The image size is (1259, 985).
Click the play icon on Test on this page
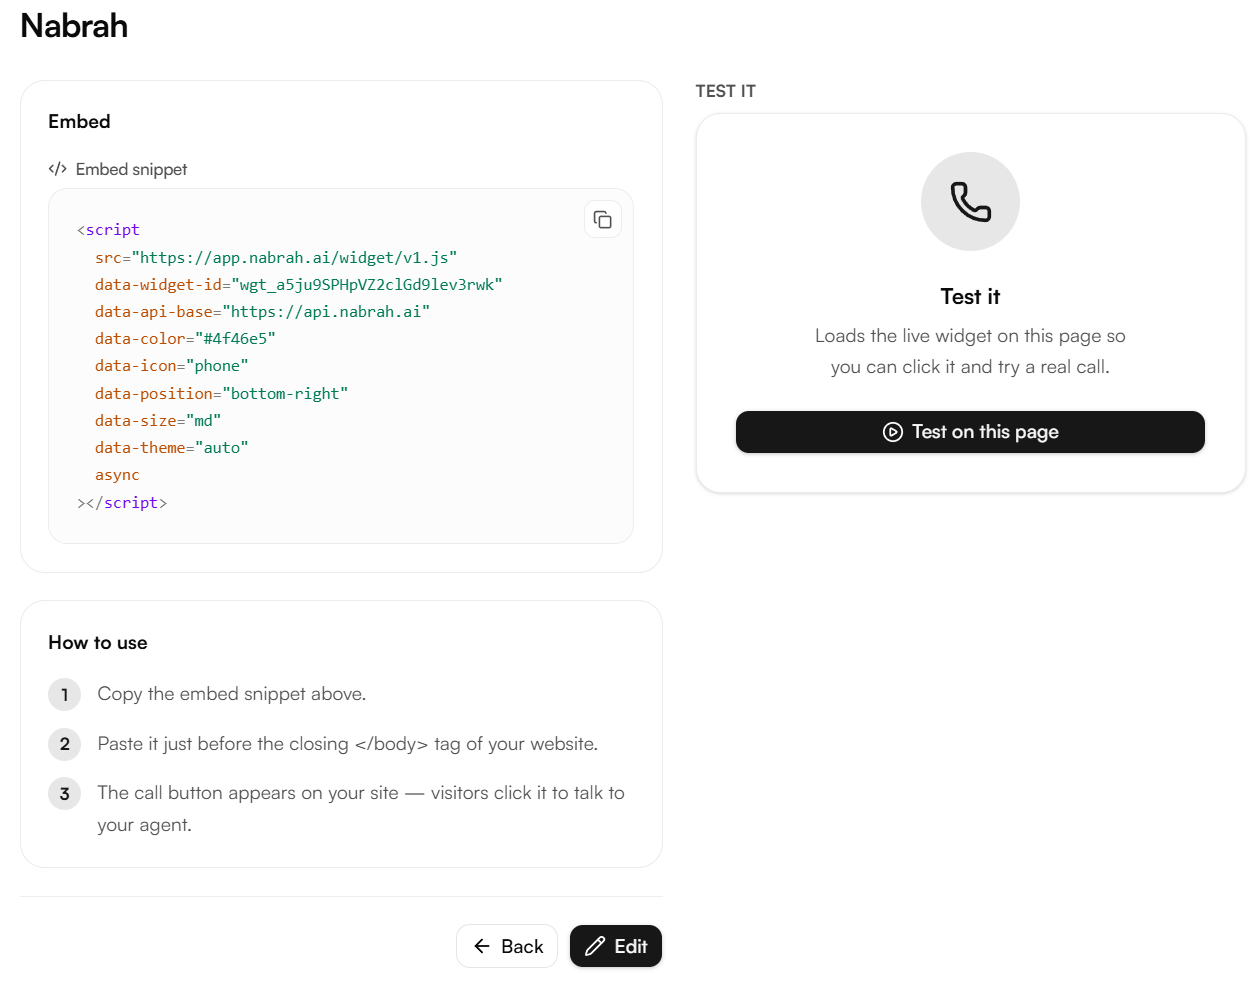pos(893,432)
